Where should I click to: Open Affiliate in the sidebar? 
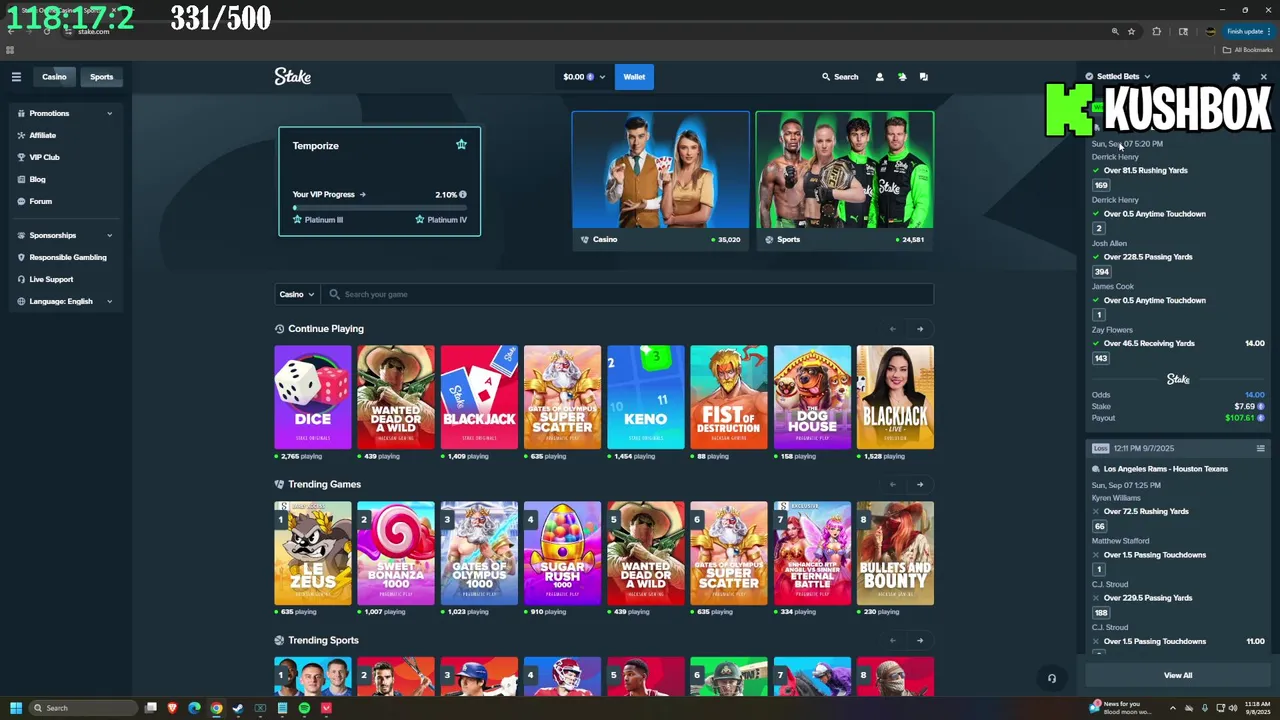(x=42, y=135)
